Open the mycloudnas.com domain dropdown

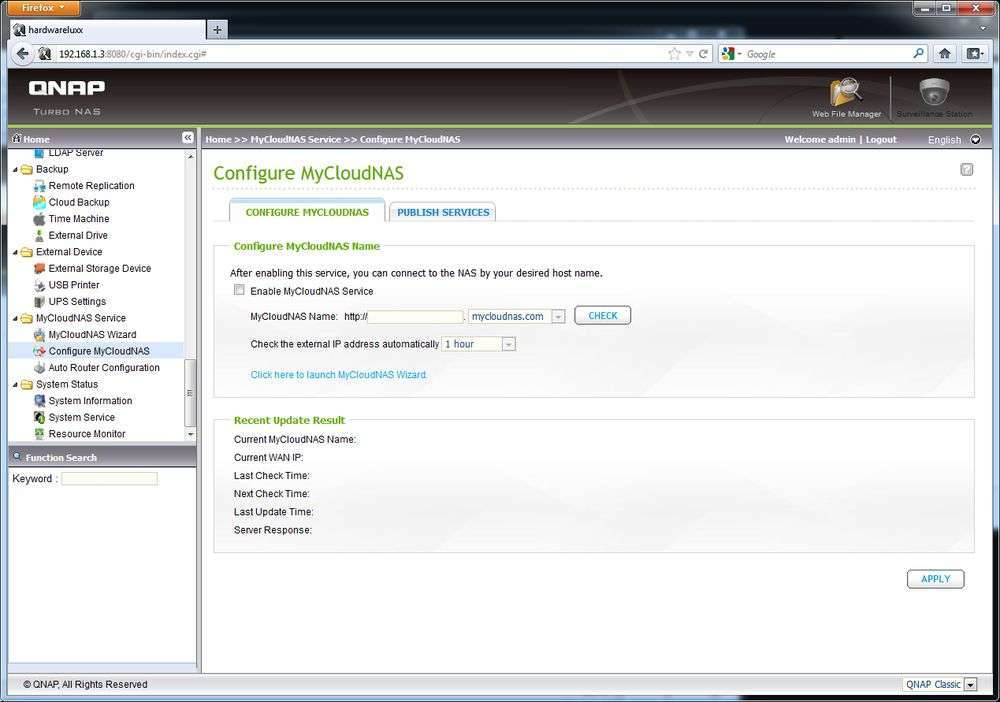558,316
